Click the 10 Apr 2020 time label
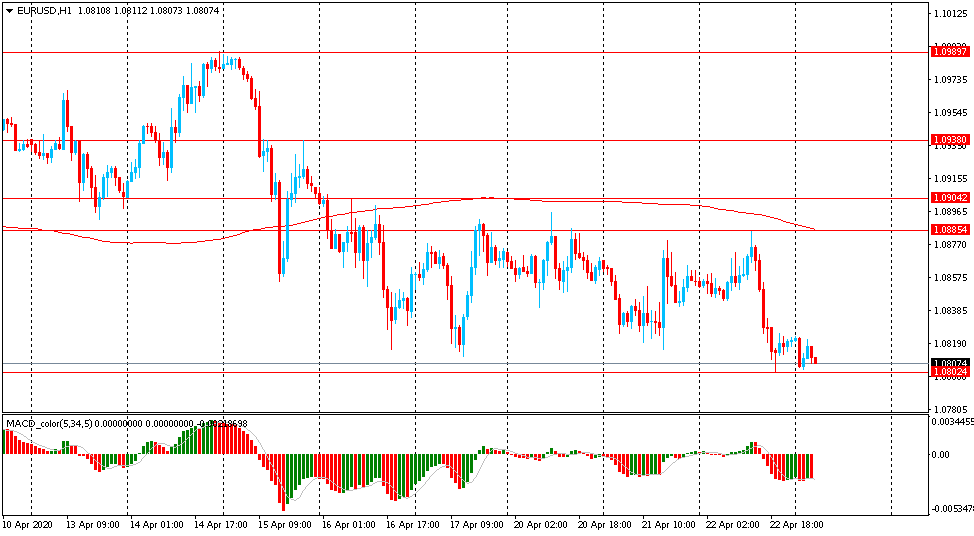The width and height of the screenshot is (974, 536). (27, 525)
